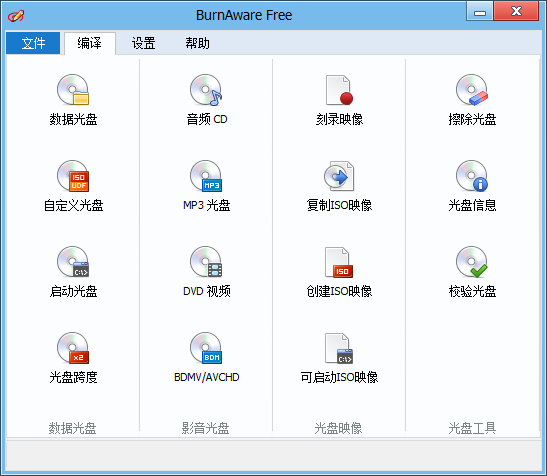Viewport: 547px width, 476px height.
Task: Open the 复制ISO映像 copy tool
Action: click(x=339, y=186)
